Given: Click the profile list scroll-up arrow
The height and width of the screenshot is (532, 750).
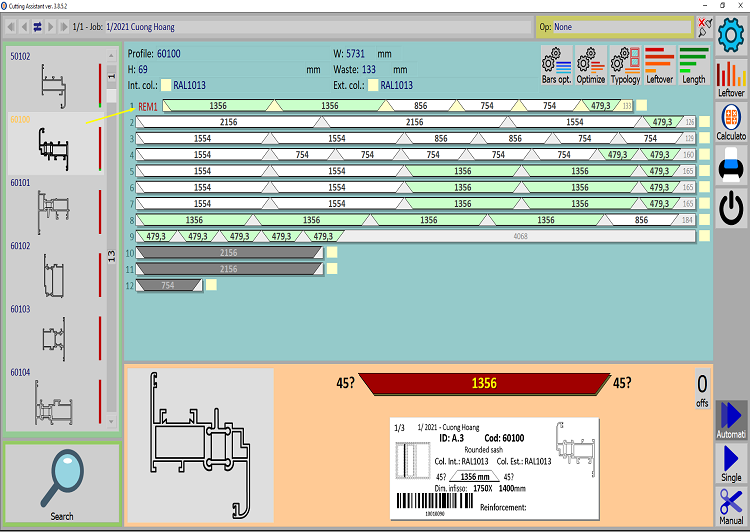Looking at the screenshot, I should tap(111, 55).
